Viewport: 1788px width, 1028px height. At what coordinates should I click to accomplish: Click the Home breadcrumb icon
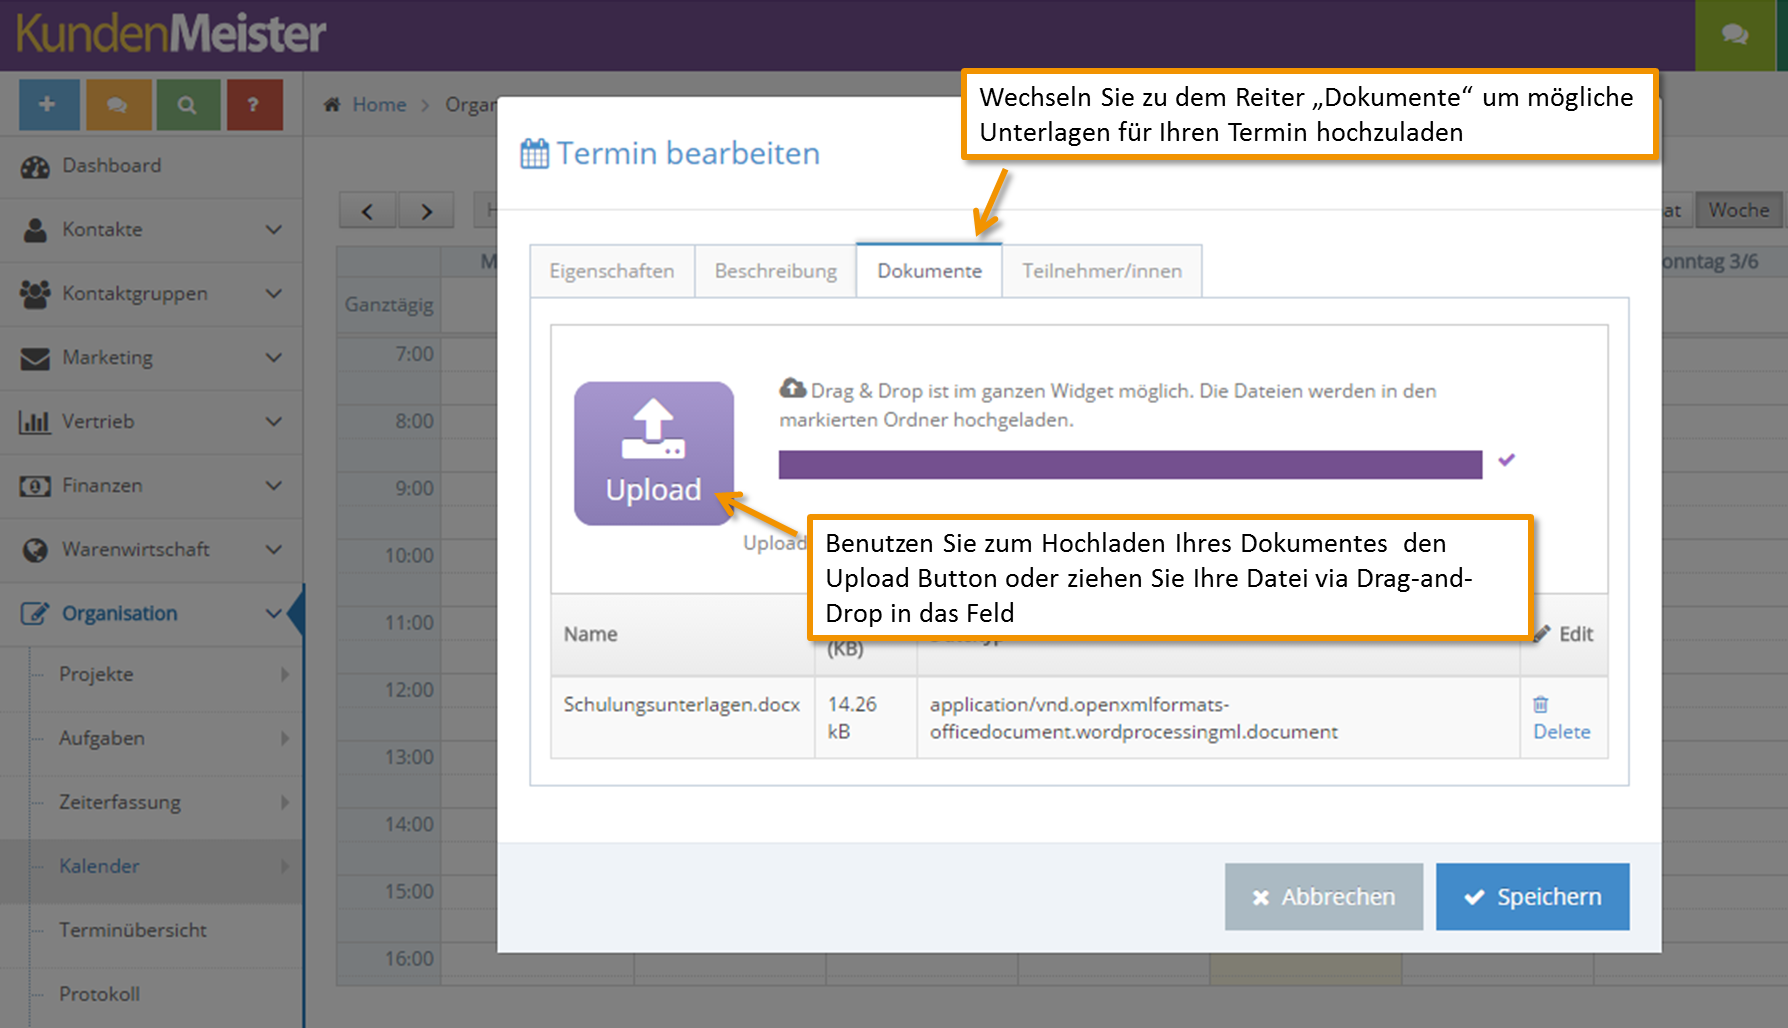(333, 104)
